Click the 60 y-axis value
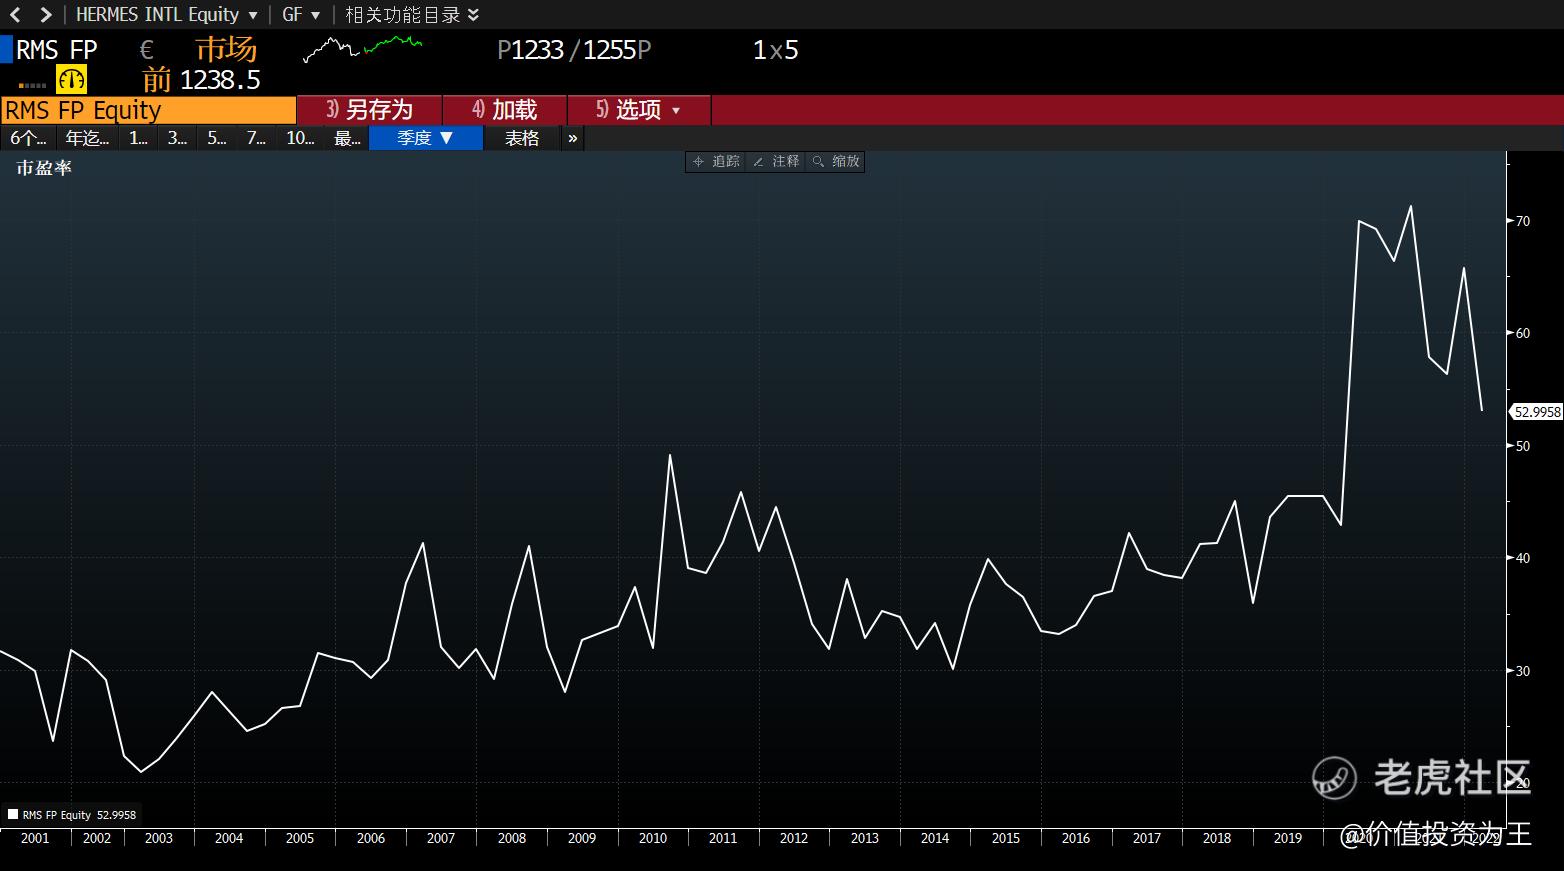The height and width of the screenshot is (871, 1564). point(1523,333)
